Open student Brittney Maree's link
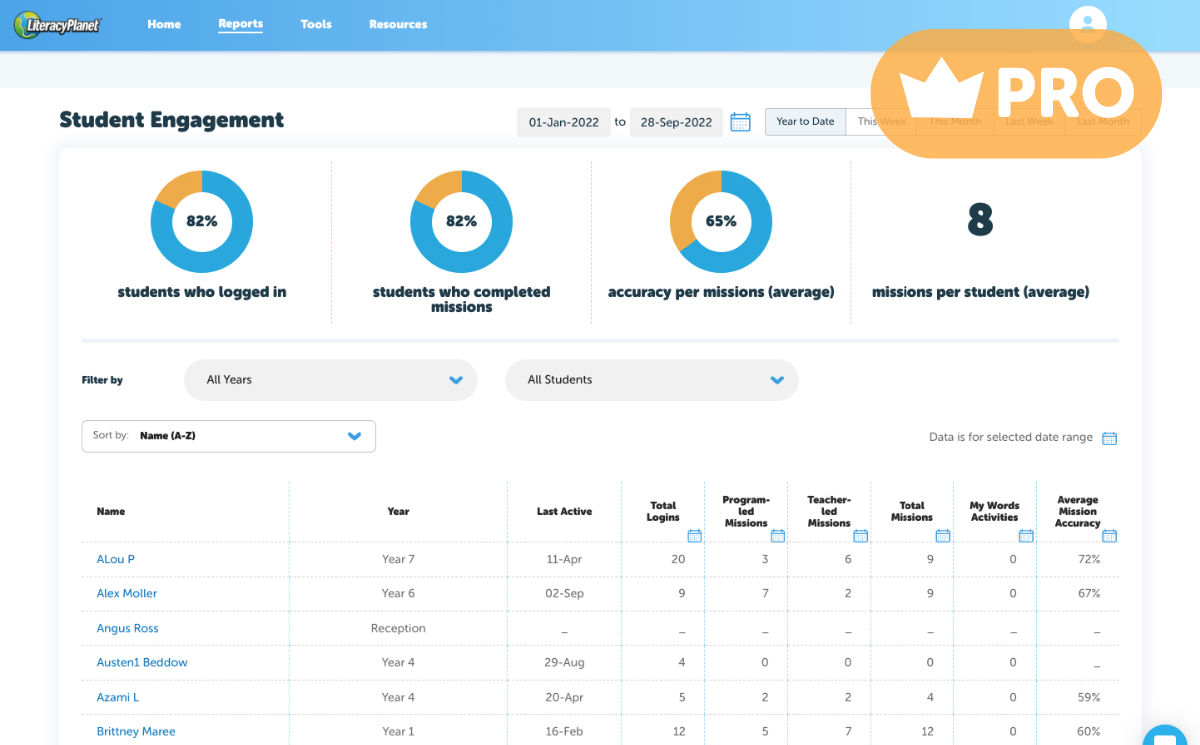 [x=136, y=732]
